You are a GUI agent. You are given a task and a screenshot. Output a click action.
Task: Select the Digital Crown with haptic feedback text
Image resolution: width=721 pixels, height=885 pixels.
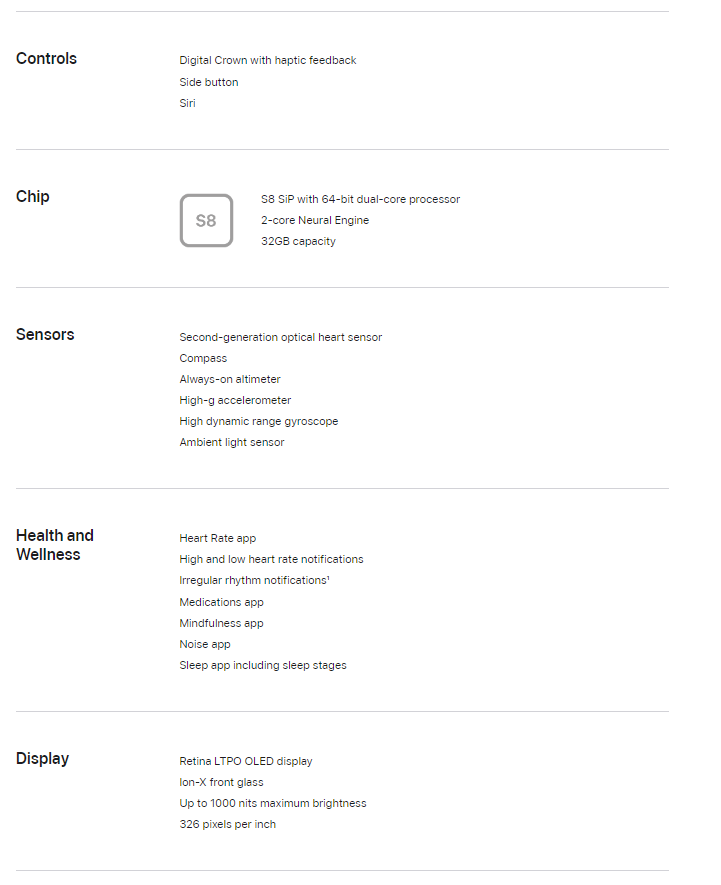click(268, 60)
